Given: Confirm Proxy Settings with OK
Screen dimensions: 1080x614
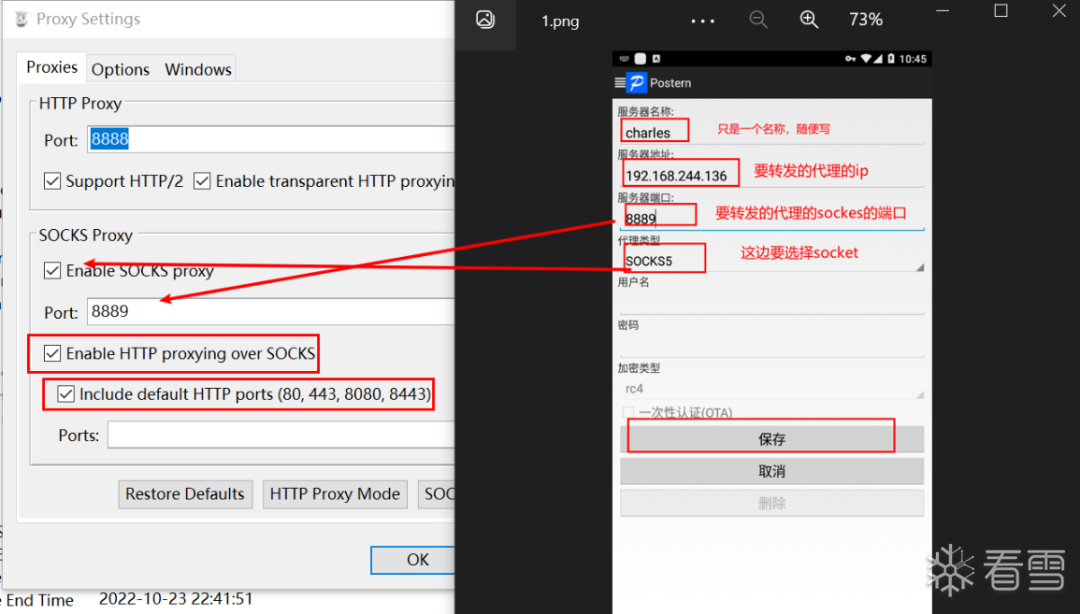Looking at the screenshot, I should [x=413, y=560].
